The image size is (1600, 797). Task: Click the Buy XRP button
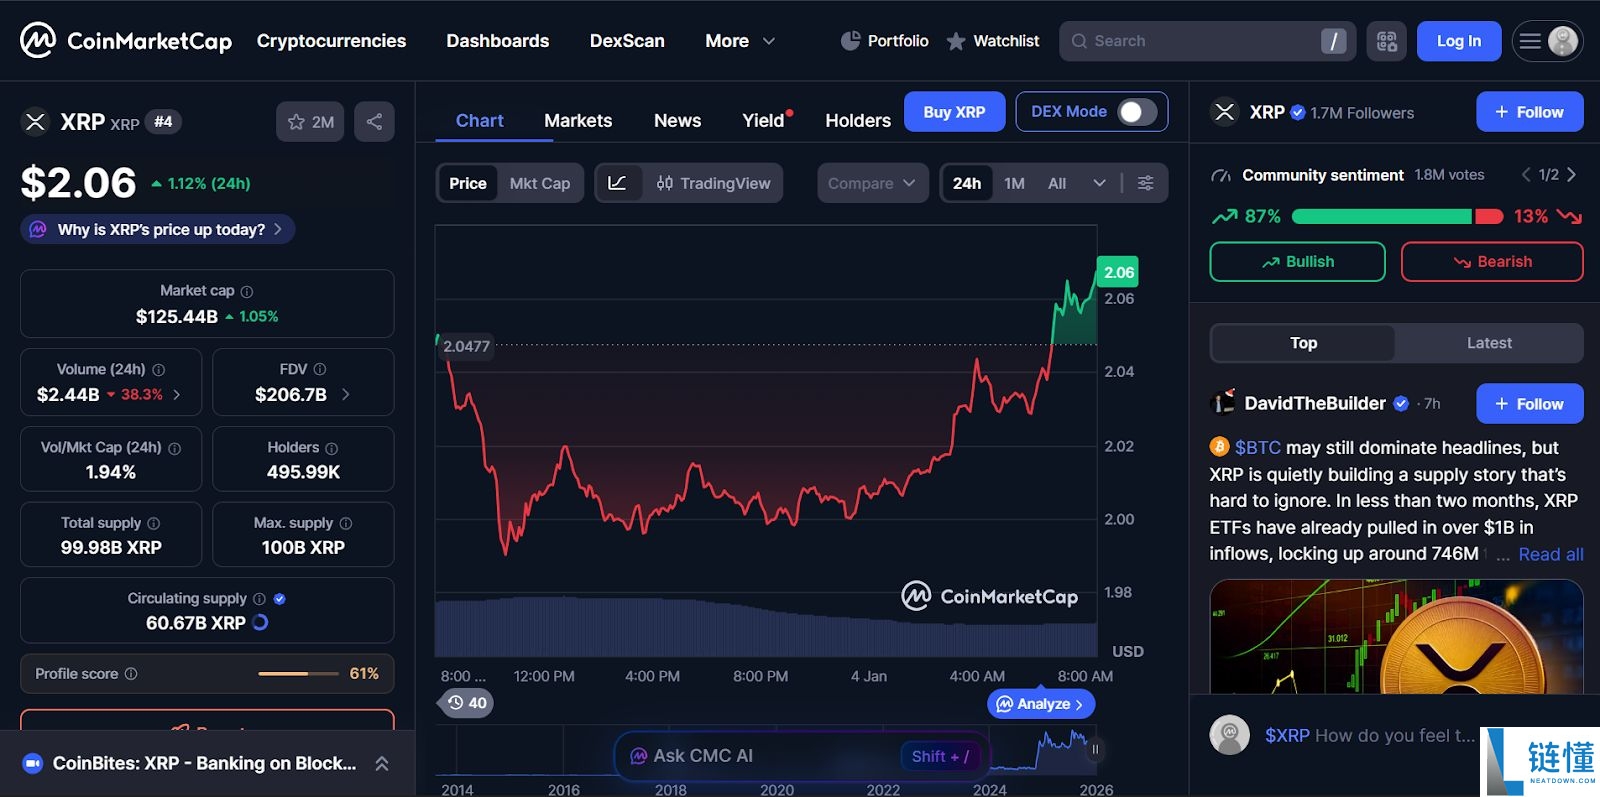click(x=955, y=112)
